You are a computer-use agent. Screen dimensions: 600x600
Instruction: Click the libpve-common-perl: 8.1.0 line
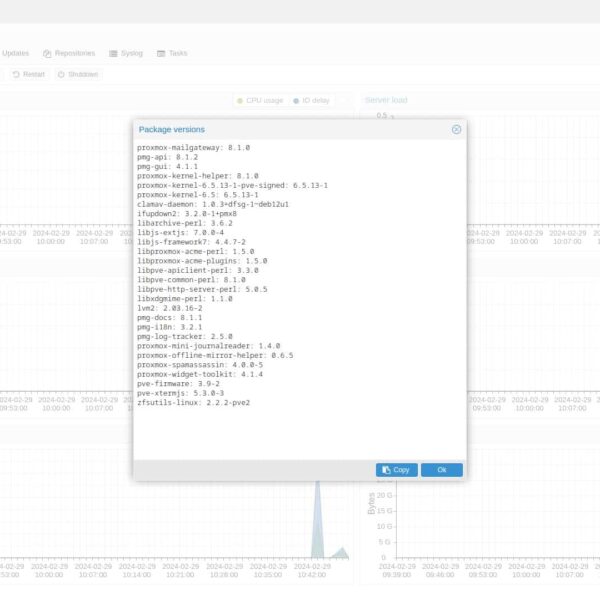point(191,280)
